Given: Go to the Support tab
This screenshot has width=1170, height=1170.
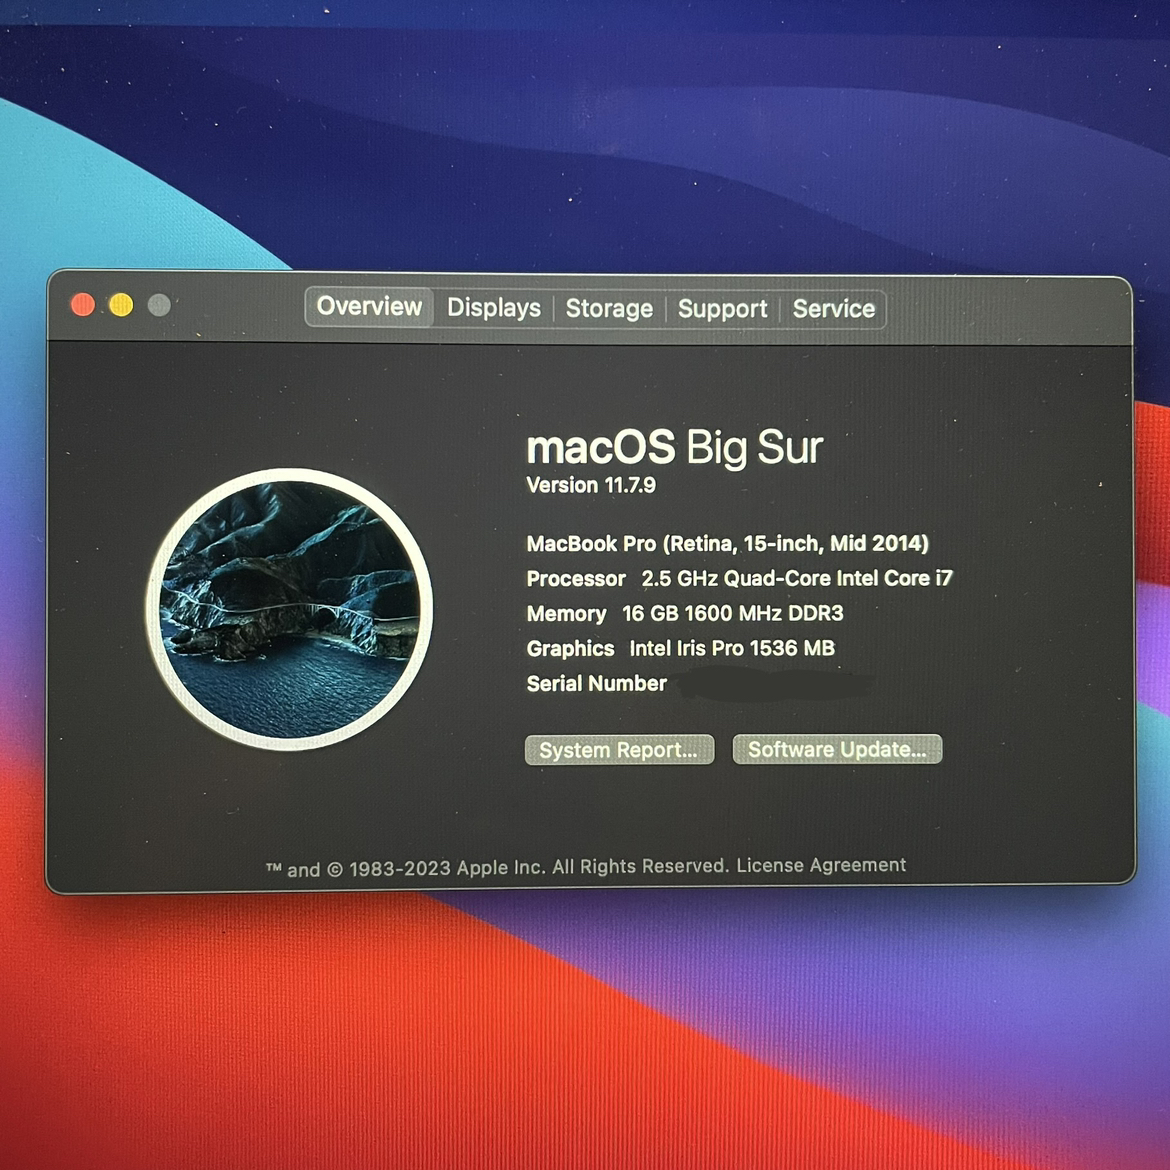Looking at the screenshot, I should (722, 309).
